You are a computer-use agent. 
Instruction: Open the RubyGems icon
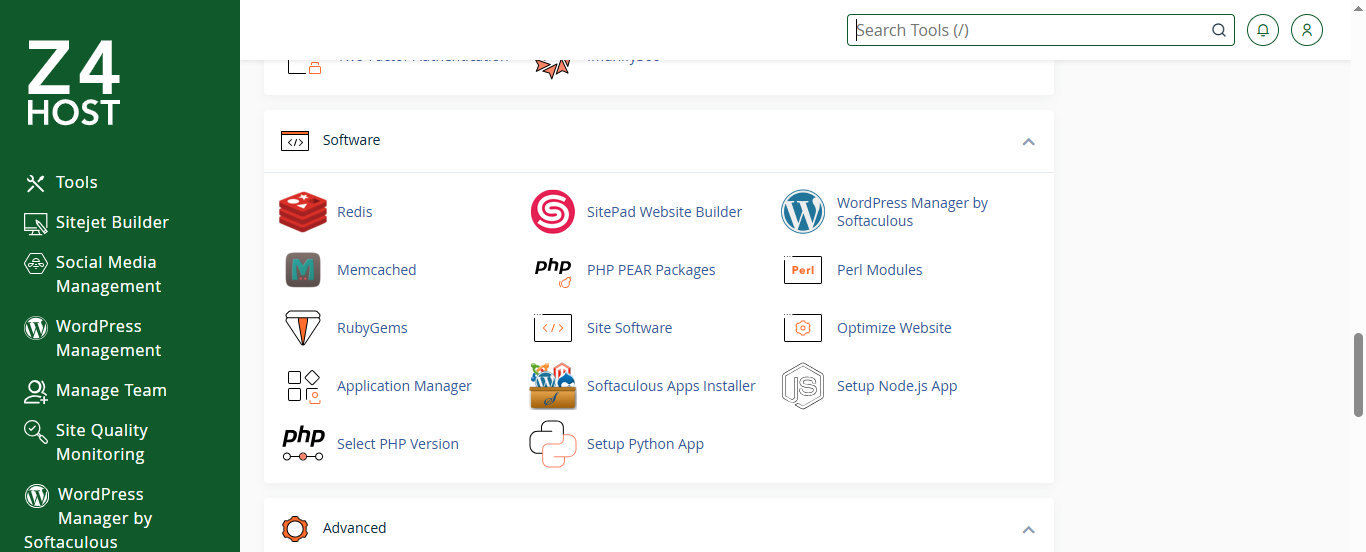(303, 328)
